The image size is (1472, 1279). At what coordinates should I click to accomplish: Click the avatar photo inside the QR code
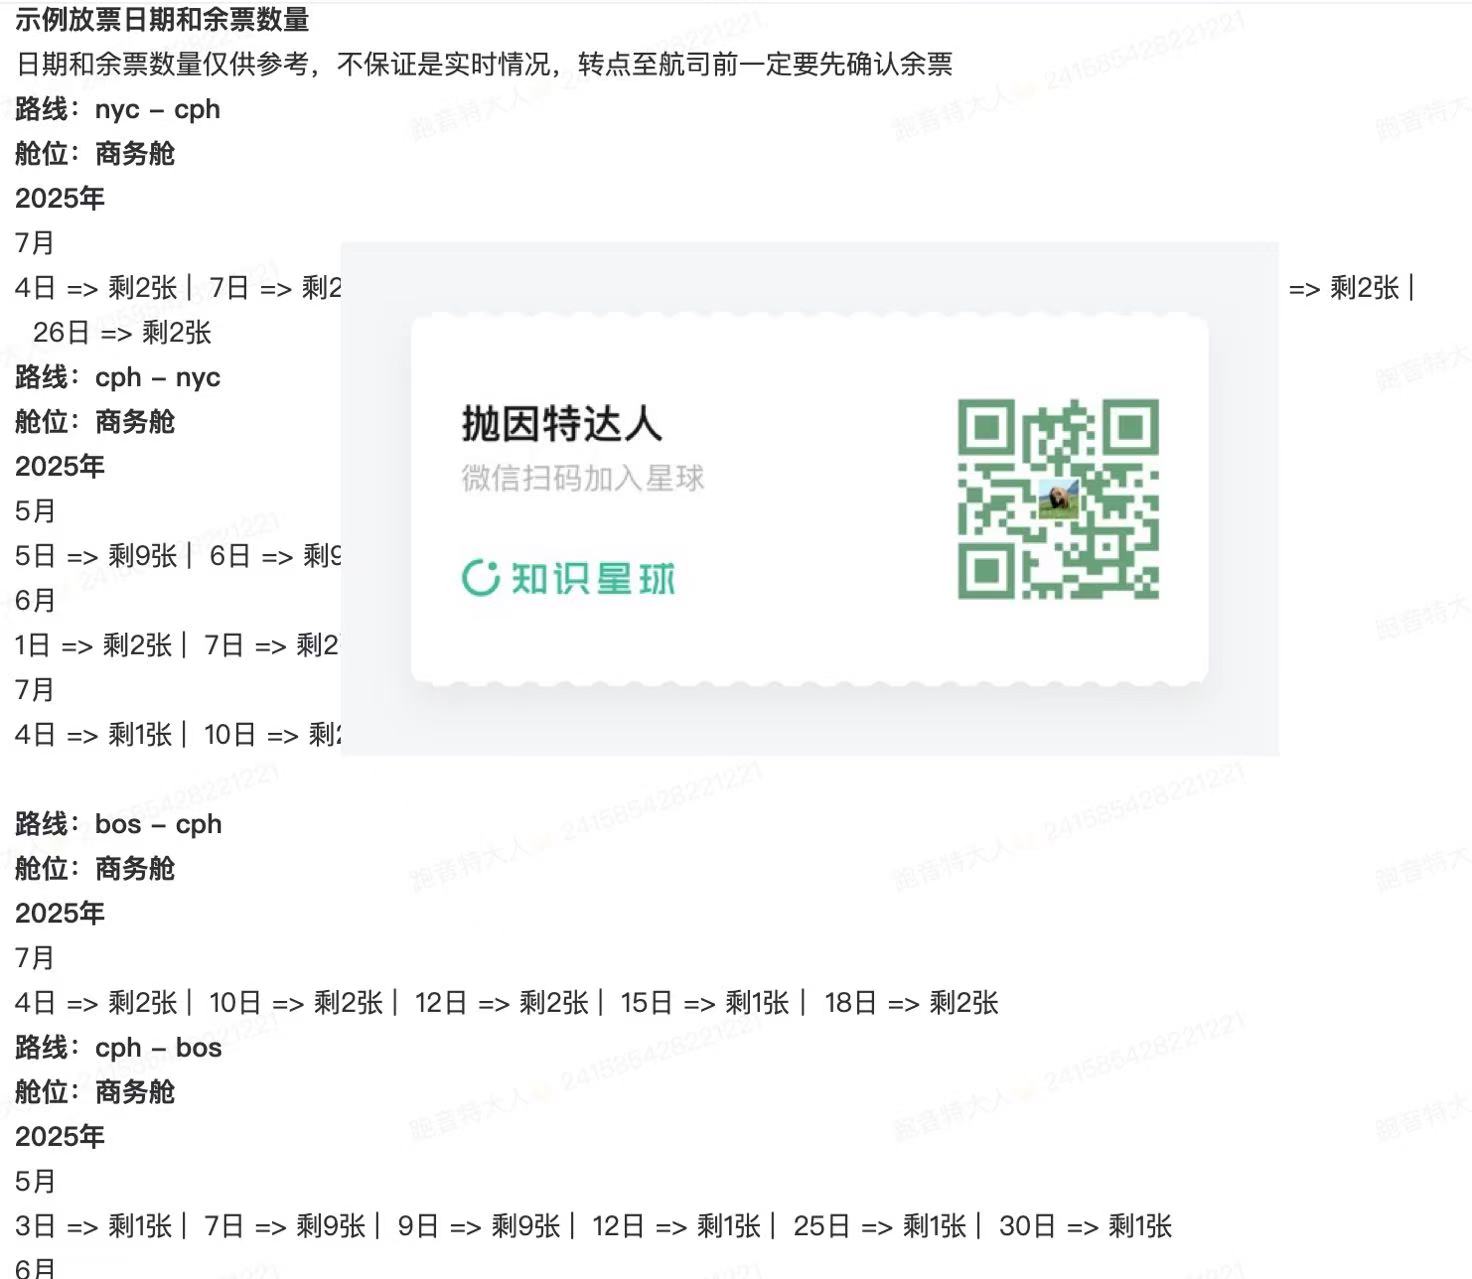coord(1058,497)
